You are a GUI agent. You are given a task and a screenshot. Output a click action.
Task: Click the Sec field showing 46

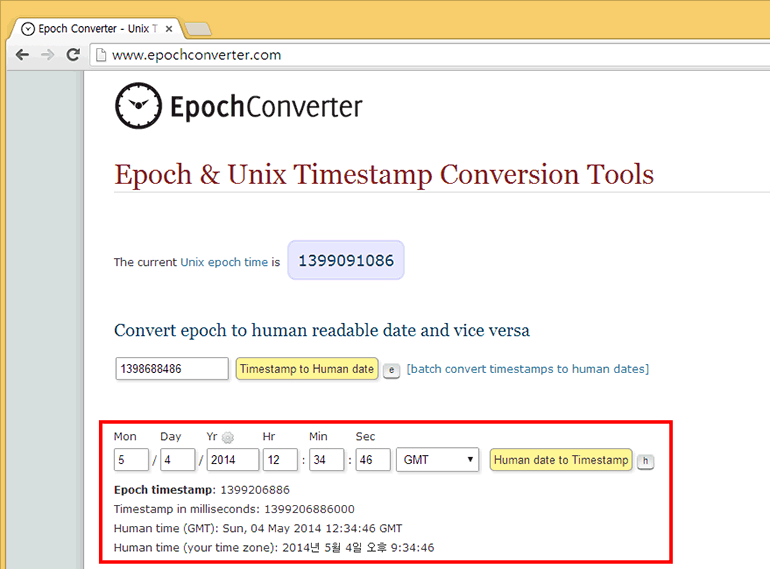372,460
